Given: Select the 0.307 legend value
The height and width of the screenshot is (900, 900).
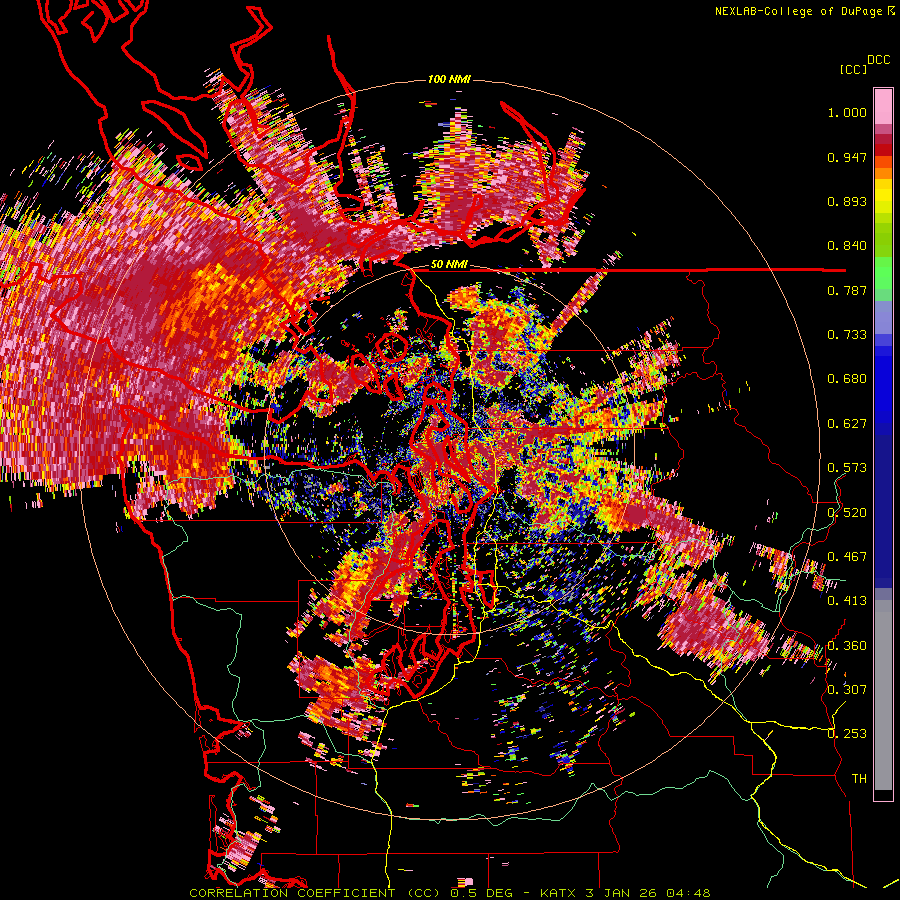Looking at the screenshot, I should pos(847,690).
